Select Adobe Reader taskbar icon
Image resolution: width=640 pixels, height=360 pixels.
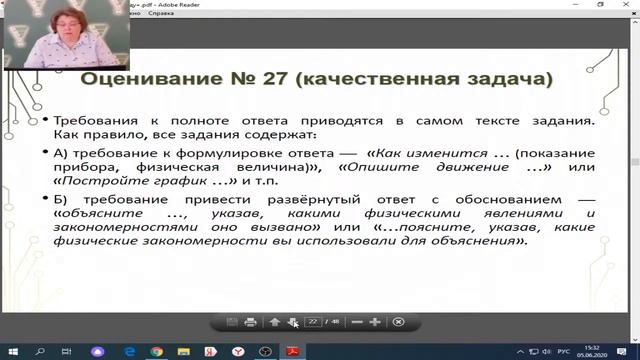click(292, 351)
